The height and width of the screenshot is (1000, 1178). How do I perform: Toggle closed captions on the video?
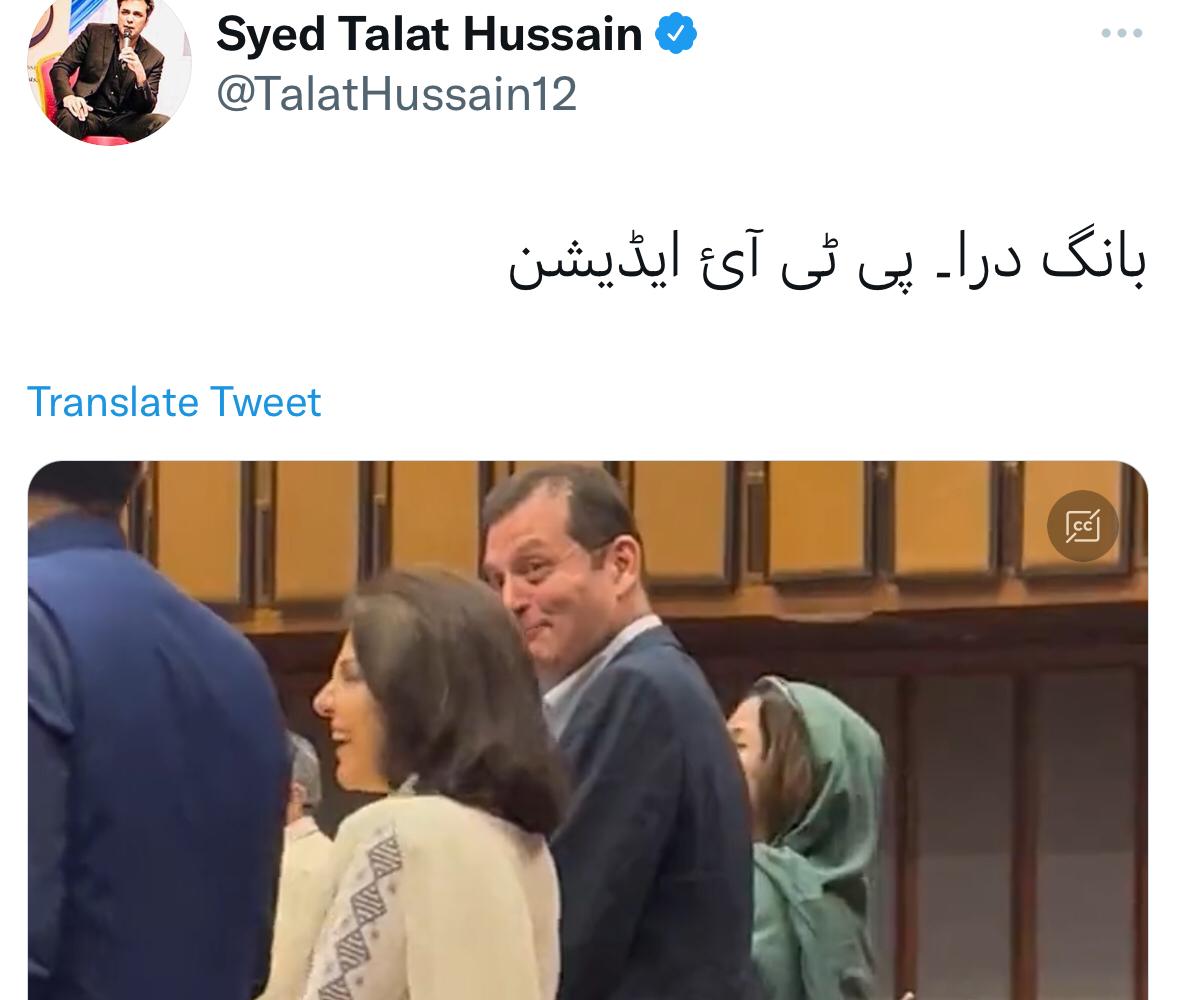click(1083, 526)
